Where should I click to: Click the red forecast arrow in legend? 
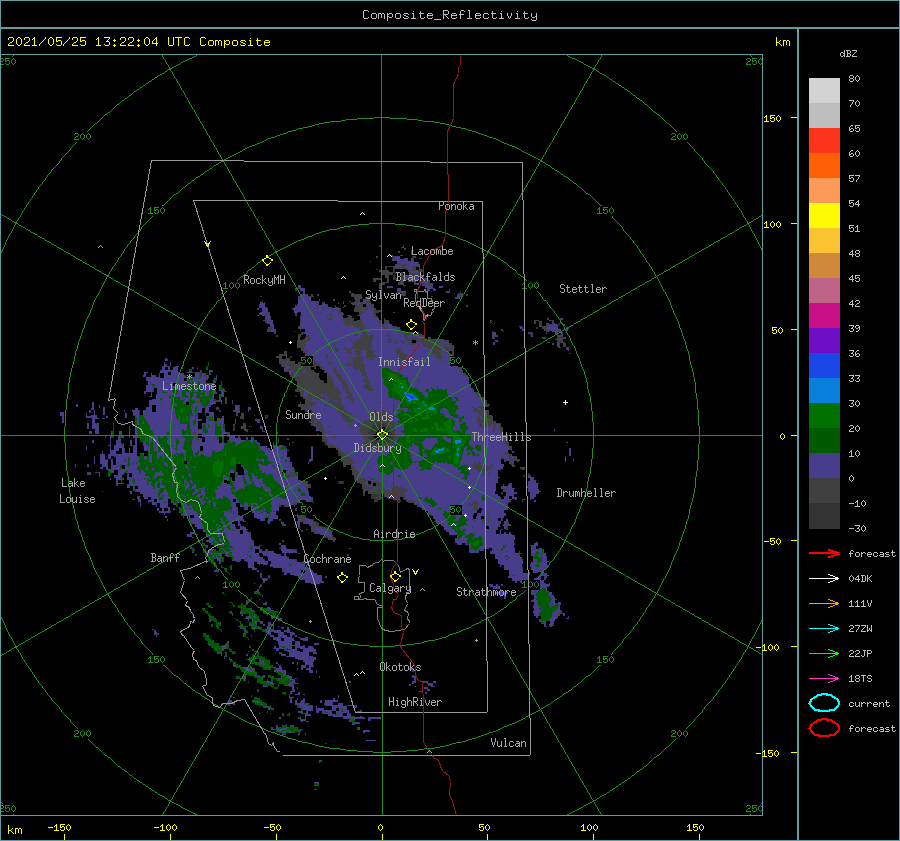(824, 553)
